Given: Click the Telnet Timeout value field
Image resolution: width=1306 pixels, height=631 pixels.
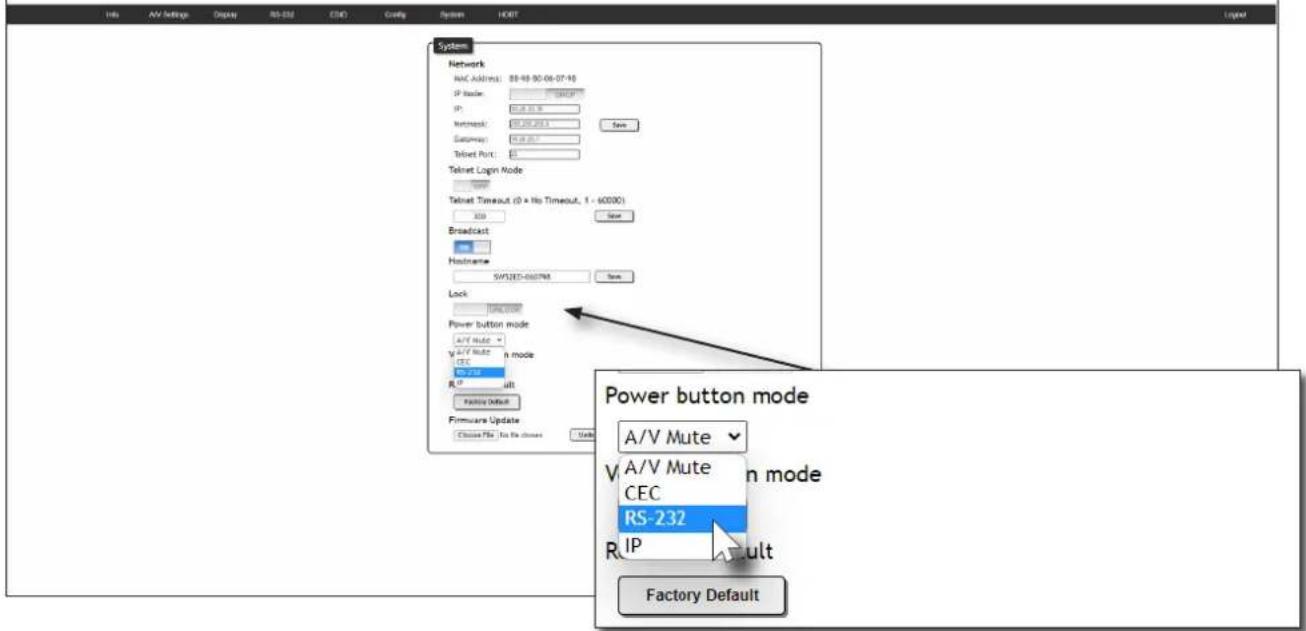Looking at the screenshot, I should (x=479, y=215).
